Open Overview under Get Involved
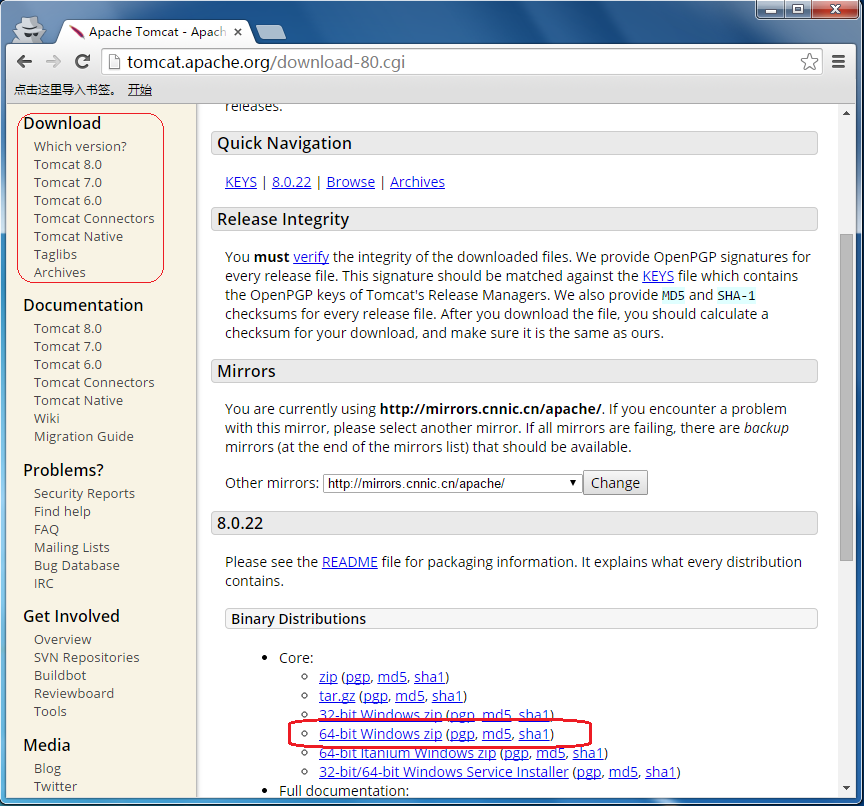Screen dimensions: 864x806 tap(63, 640)
